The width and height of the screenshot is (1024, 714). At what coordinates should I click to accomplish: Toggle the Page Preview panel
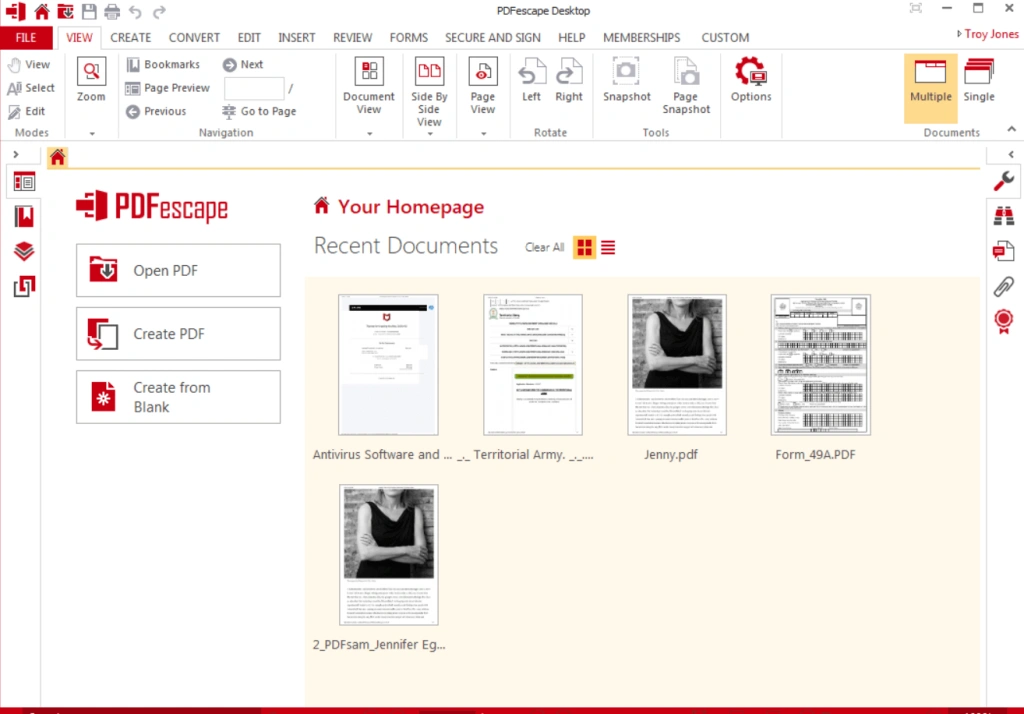pos(168,88)
